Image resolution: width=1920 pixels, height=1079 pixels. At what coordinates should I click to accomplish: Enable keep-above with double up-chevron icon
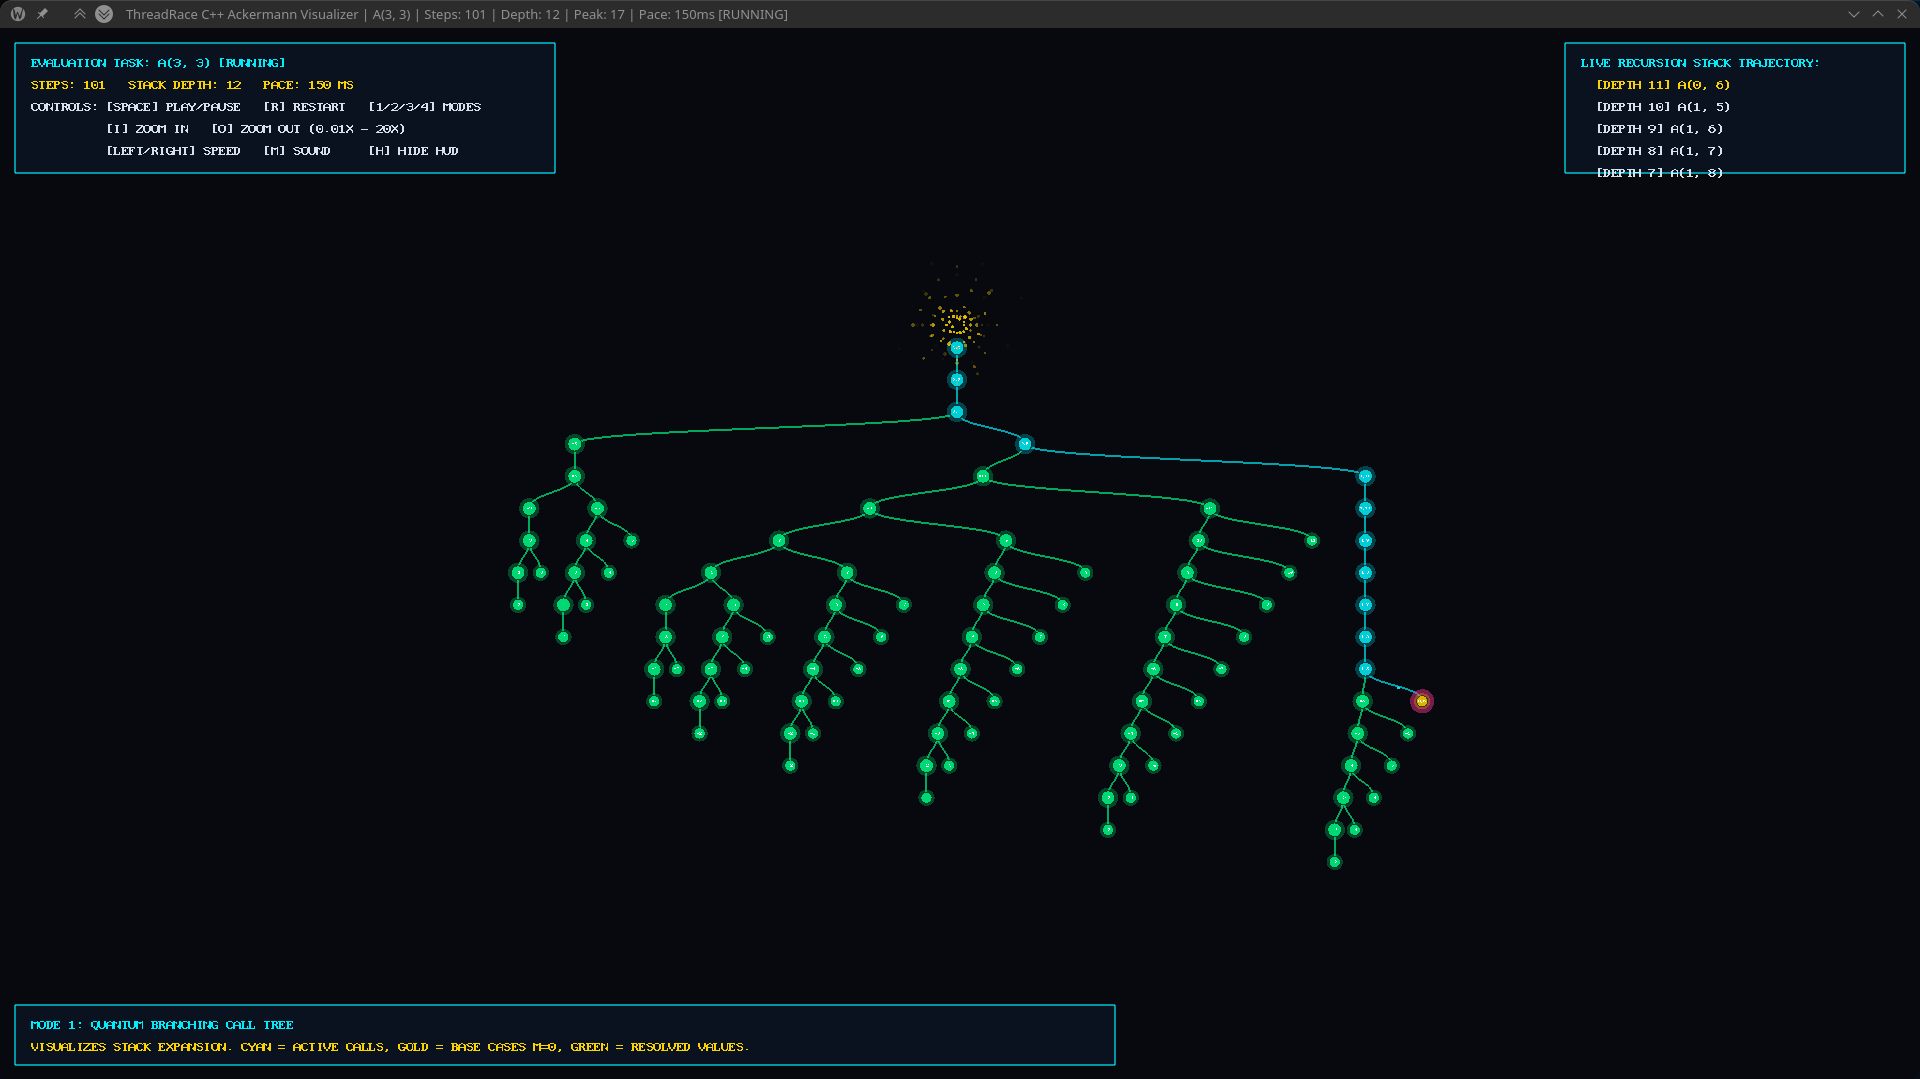(80, 14)
